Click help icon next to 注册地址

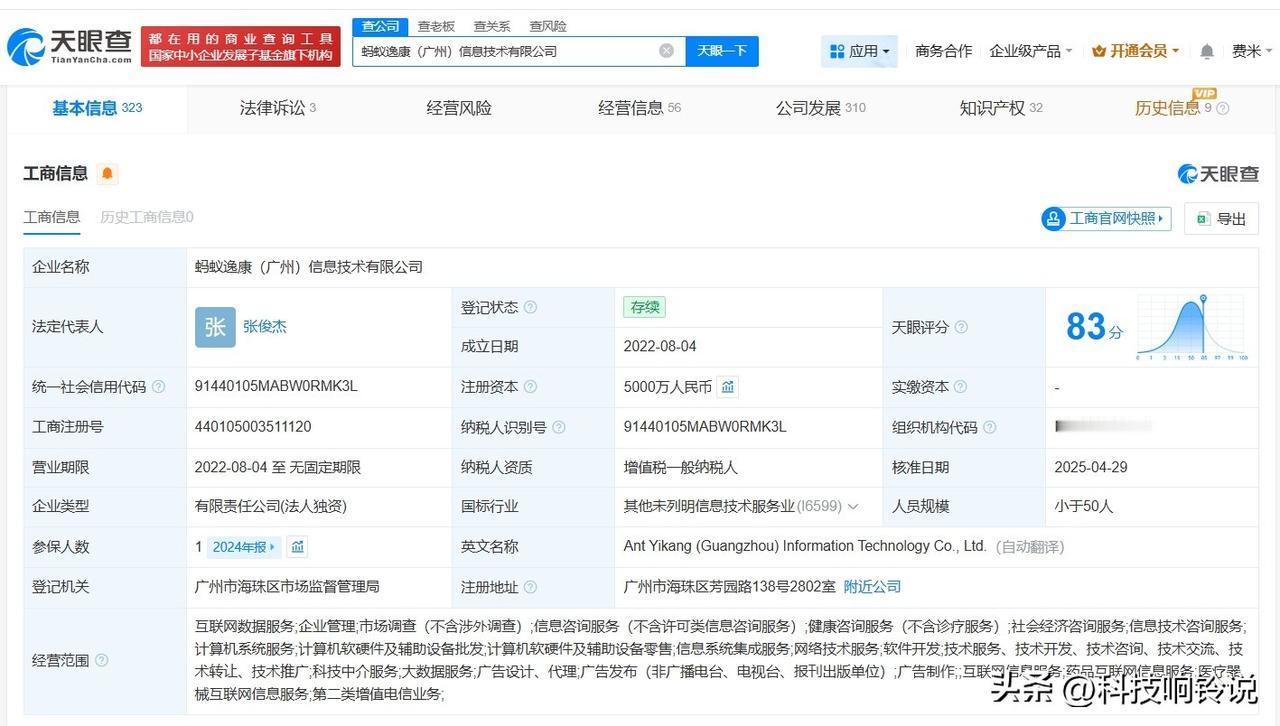(x=530, y=587)
